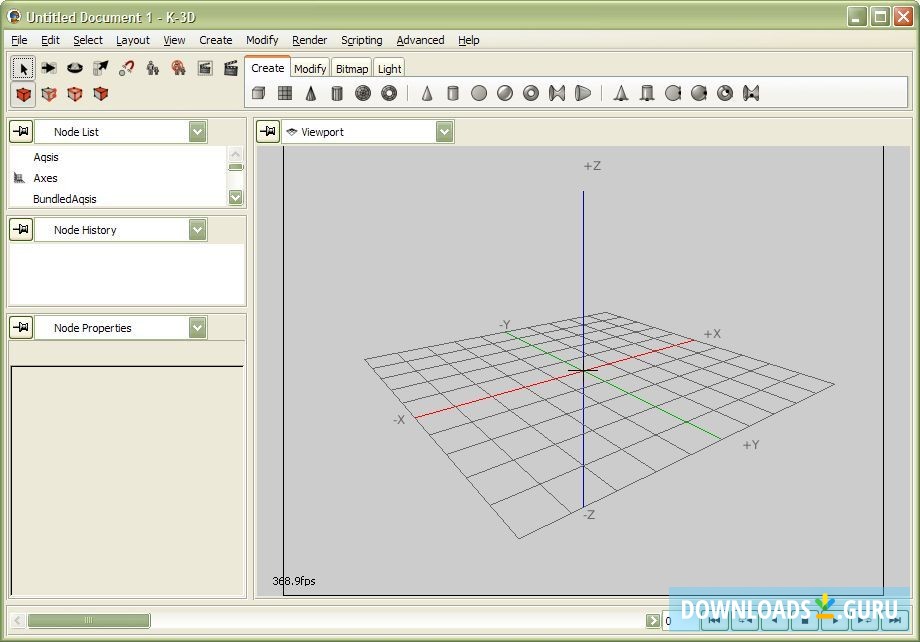Image resolution: width=920 pixels, height=642 pixels.
Task: Click the first polygon cube create icon
Action: (x=259, y=94)
